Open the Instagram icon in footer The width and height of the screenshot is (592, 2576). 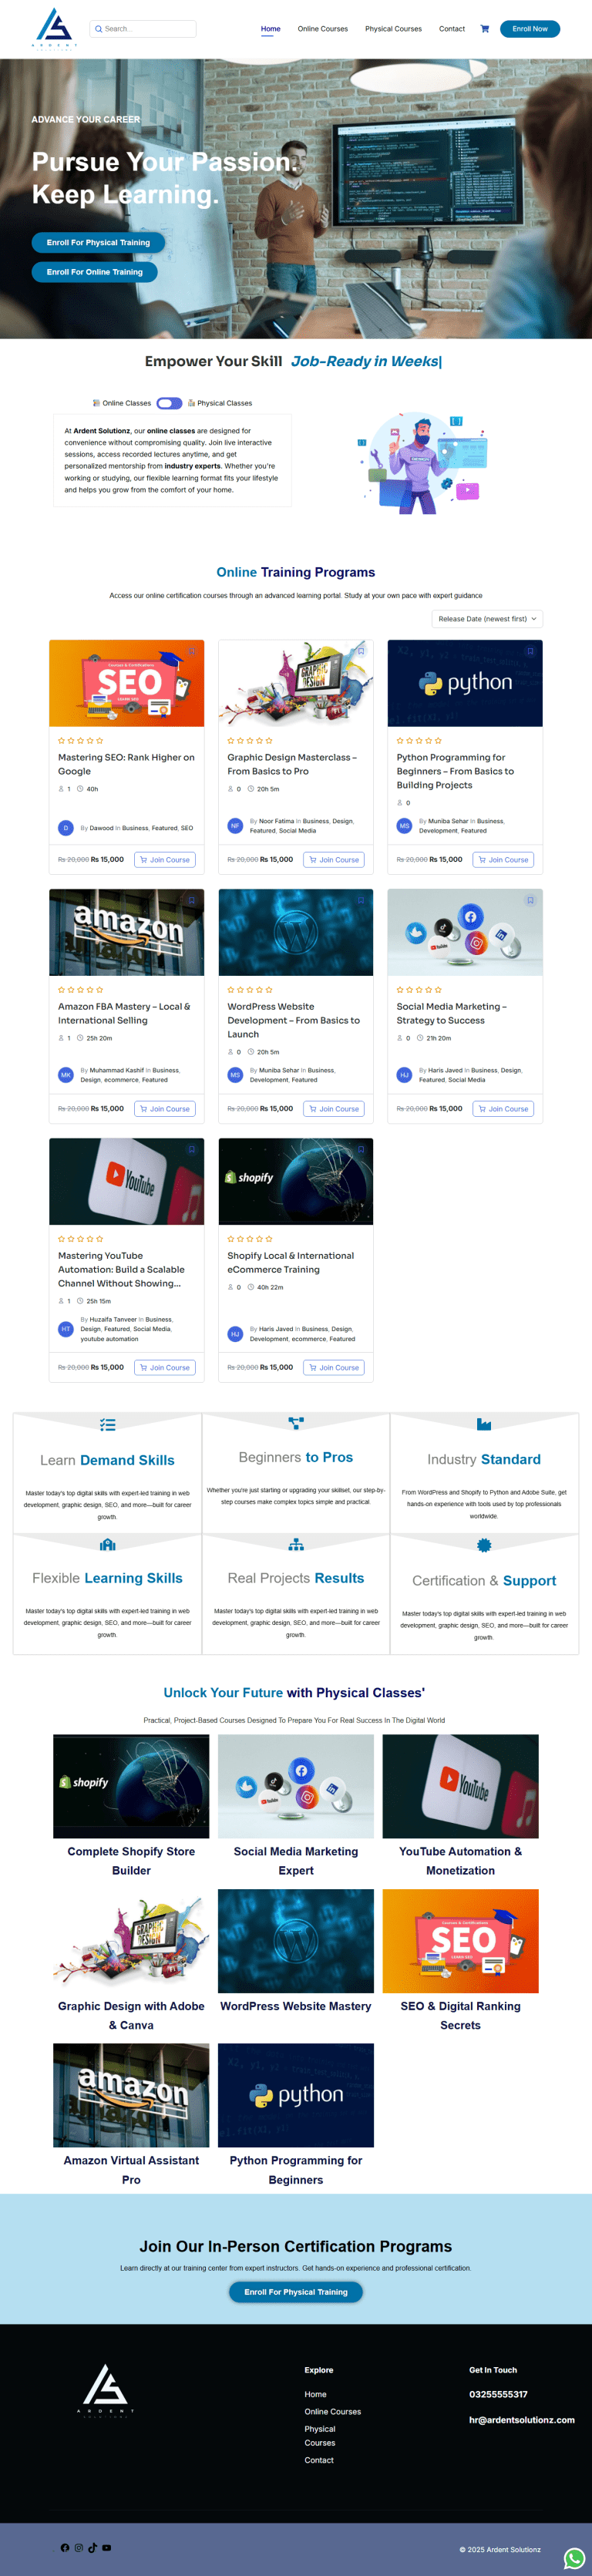[79, 2547]
